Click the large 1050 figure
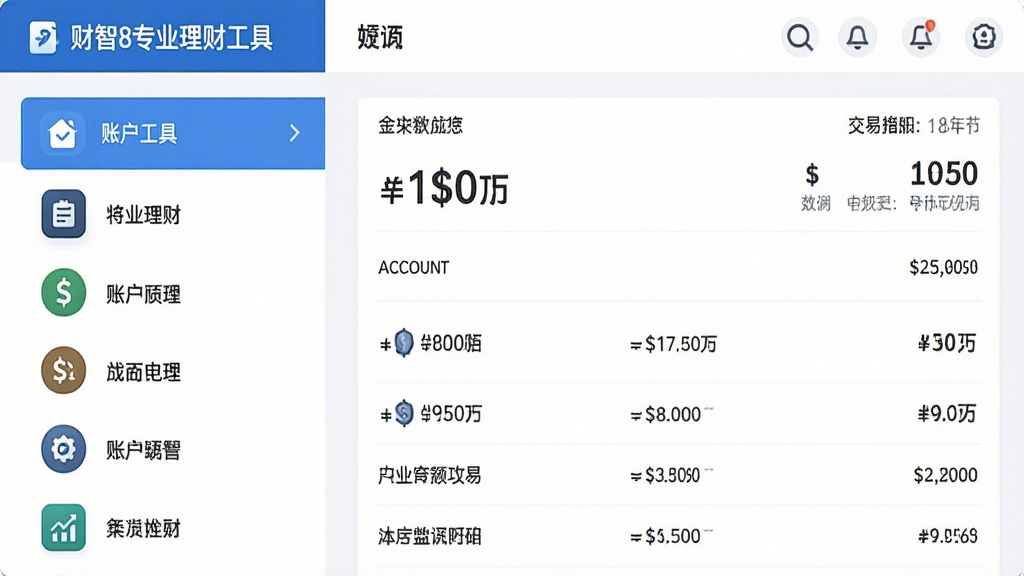 click(944, 174)
